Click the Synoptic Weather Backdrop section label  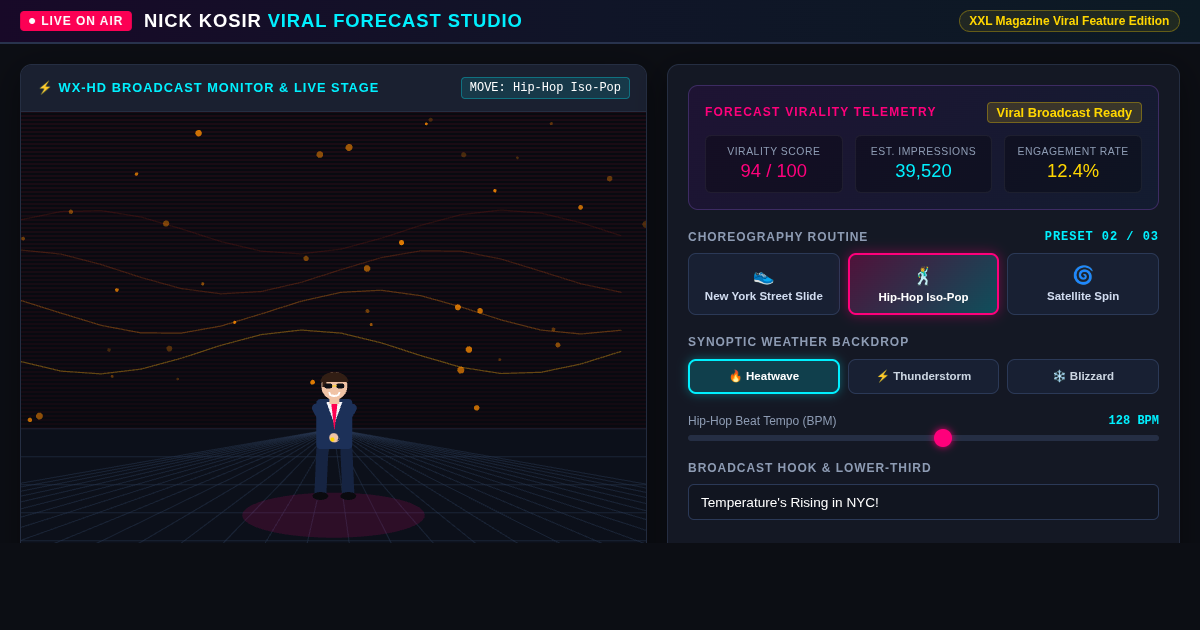pos(799,342)
